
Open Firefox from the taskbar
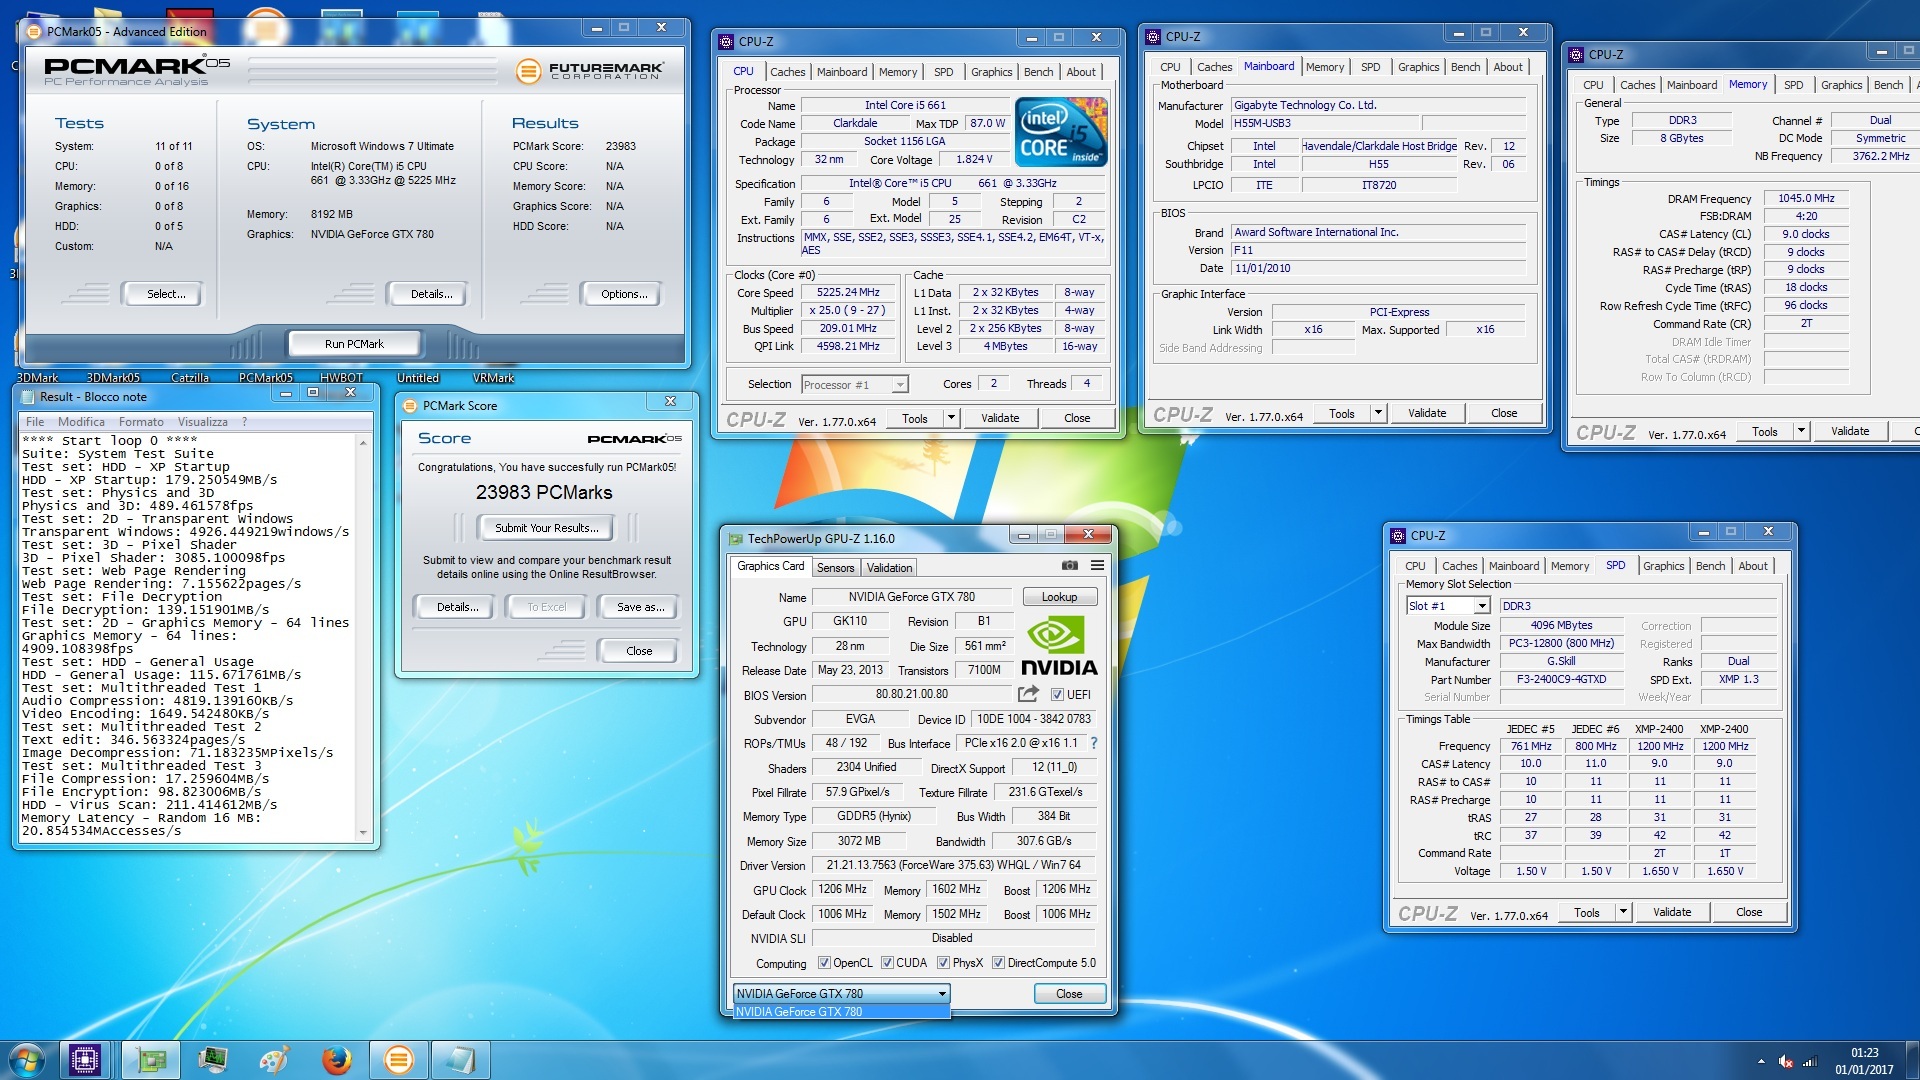[337, 1059]
